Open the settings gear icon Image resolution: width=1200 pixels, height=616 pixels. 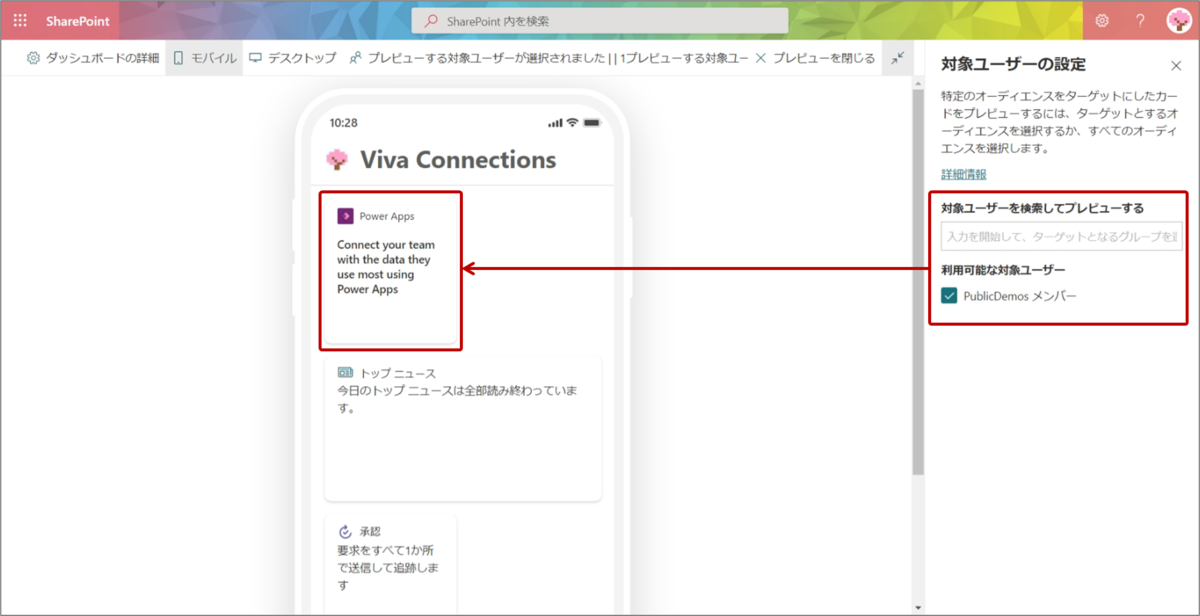pyautogui.click(x=1102, y=21)
